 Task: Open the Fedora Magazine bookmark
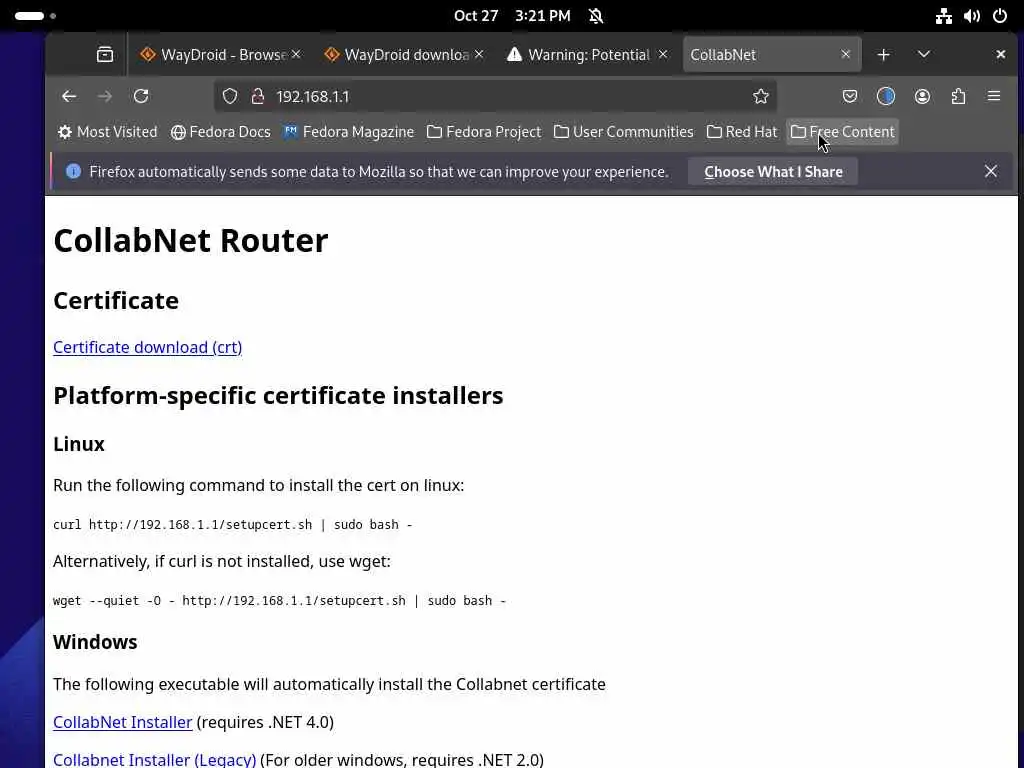click(x=349, y=132)
